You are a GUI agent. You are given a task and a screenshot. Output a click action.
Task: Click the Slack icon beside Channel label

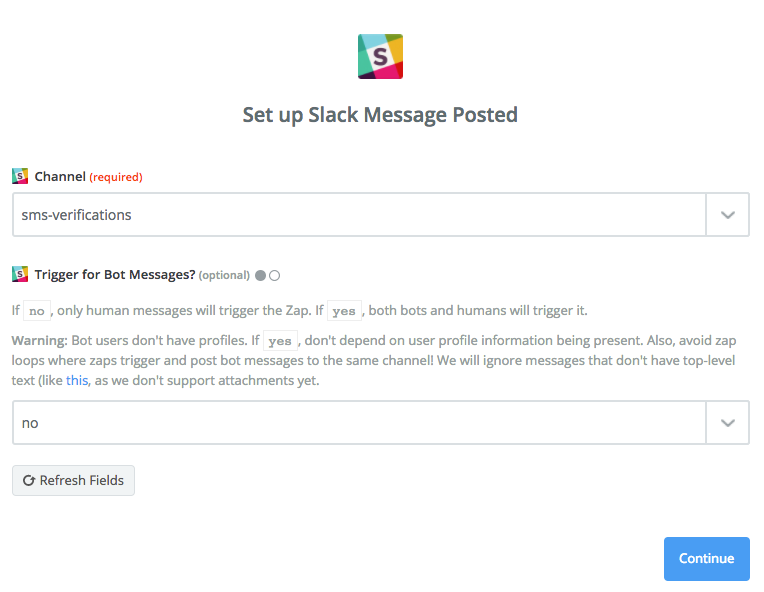point(20,176)
